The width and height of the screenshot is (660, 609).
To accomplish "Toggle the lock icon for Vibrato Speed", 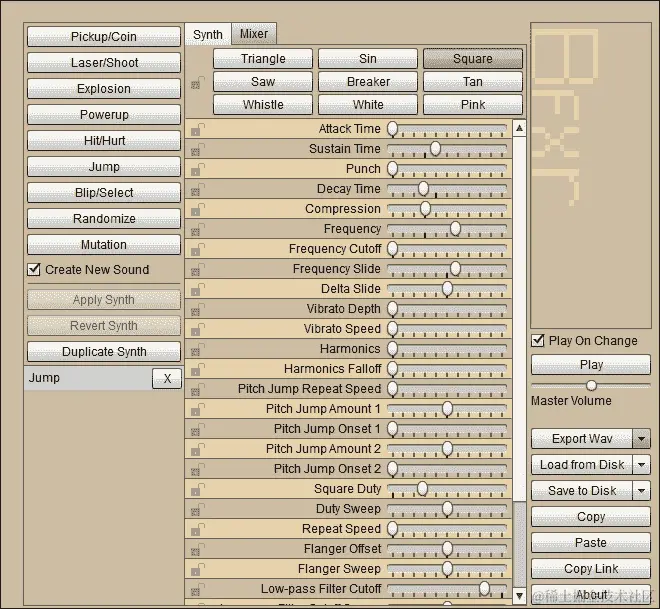I will click(x=197, y=329).
